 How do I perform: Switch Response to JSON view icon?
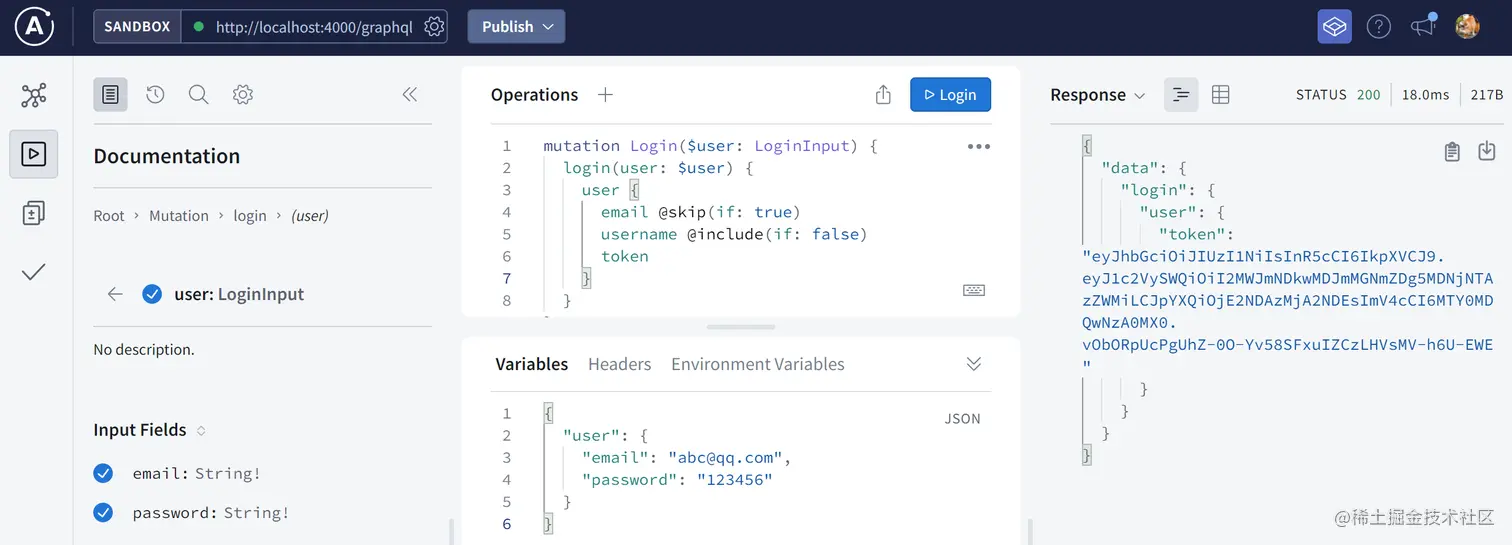point(1181,95)
